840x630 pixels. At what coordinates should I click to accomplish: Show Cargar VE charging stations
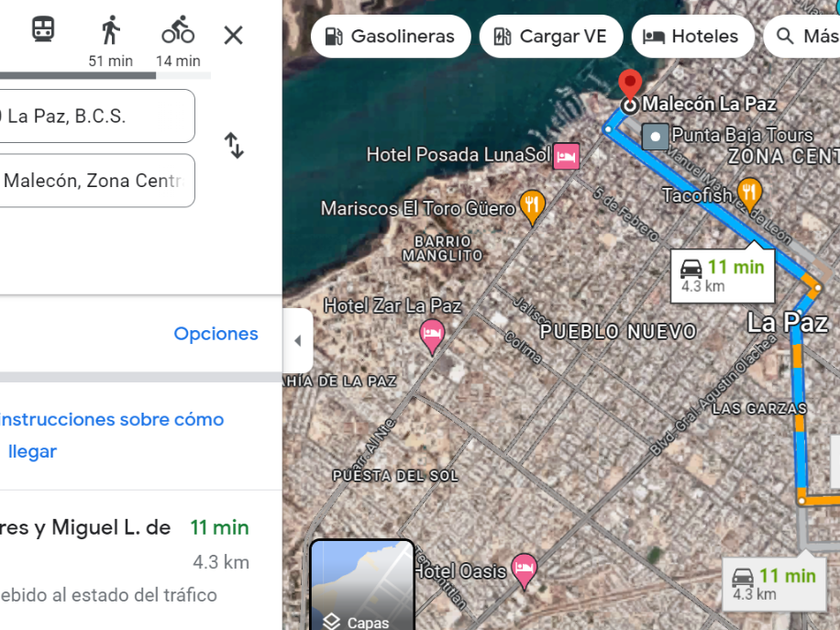(551, 36)
